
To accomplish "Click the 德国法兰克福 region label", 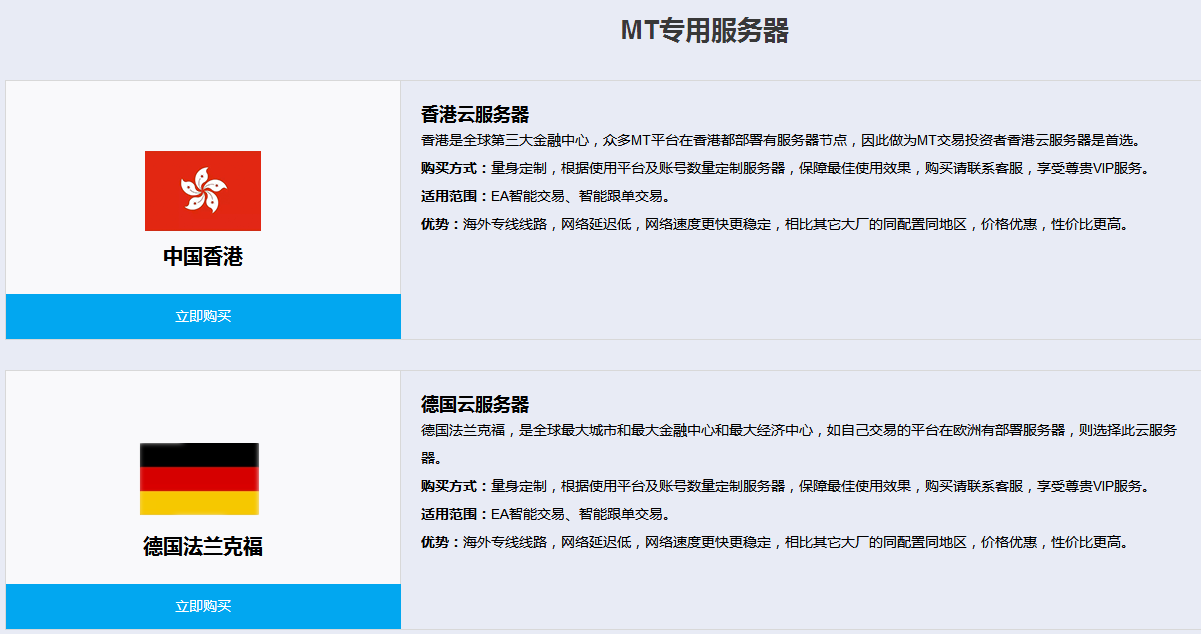I will tap(203, 547).
